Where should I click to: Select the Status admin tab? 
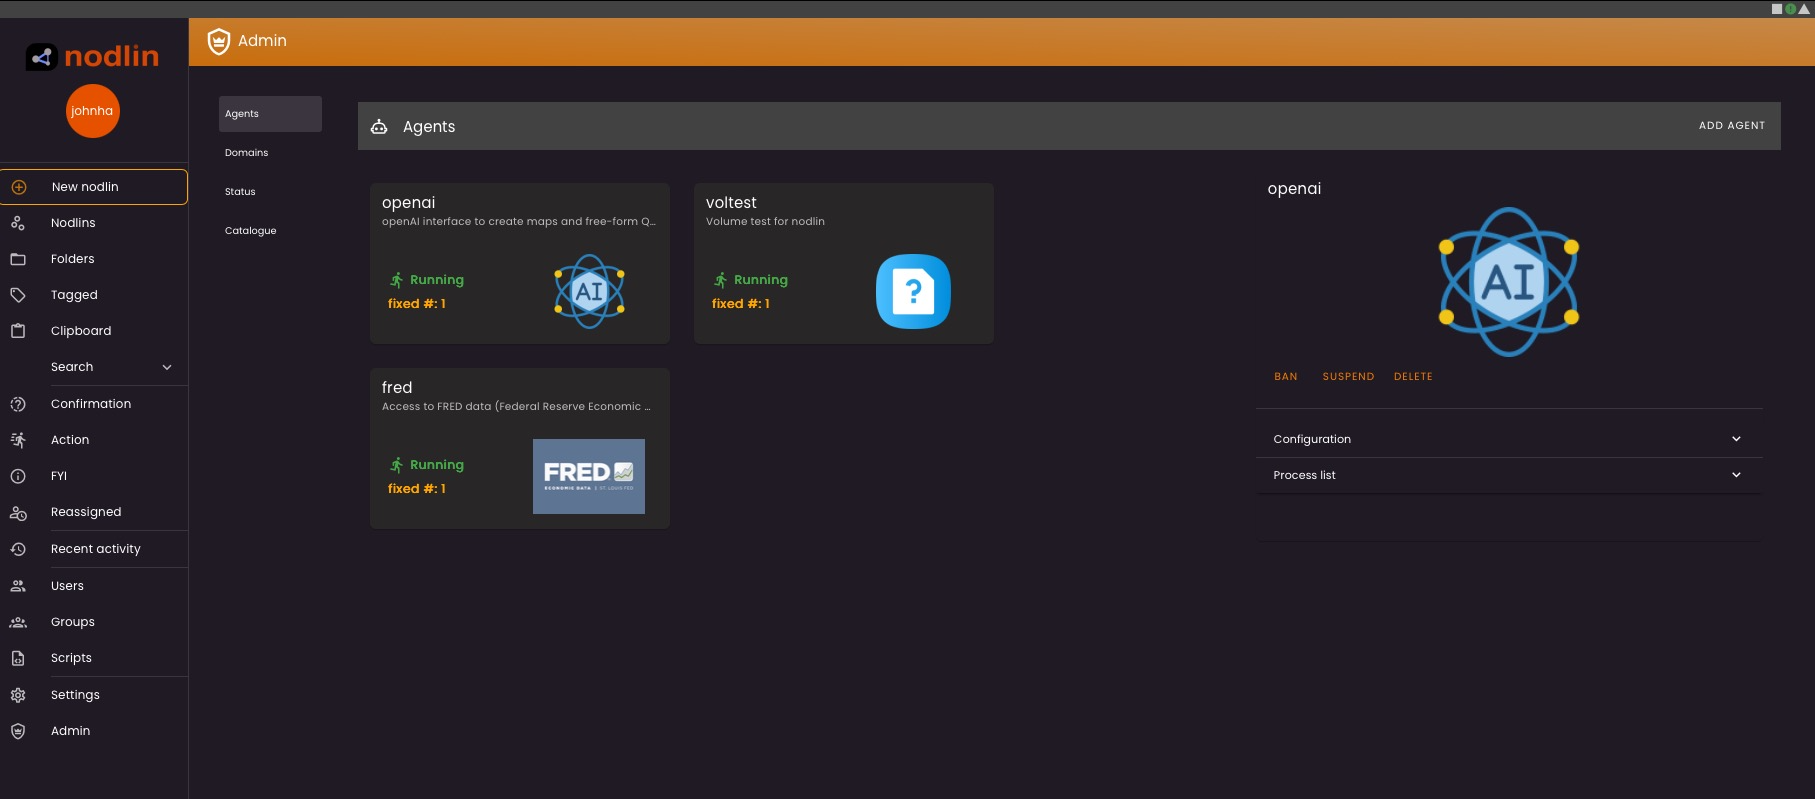(x=240, y=192)
